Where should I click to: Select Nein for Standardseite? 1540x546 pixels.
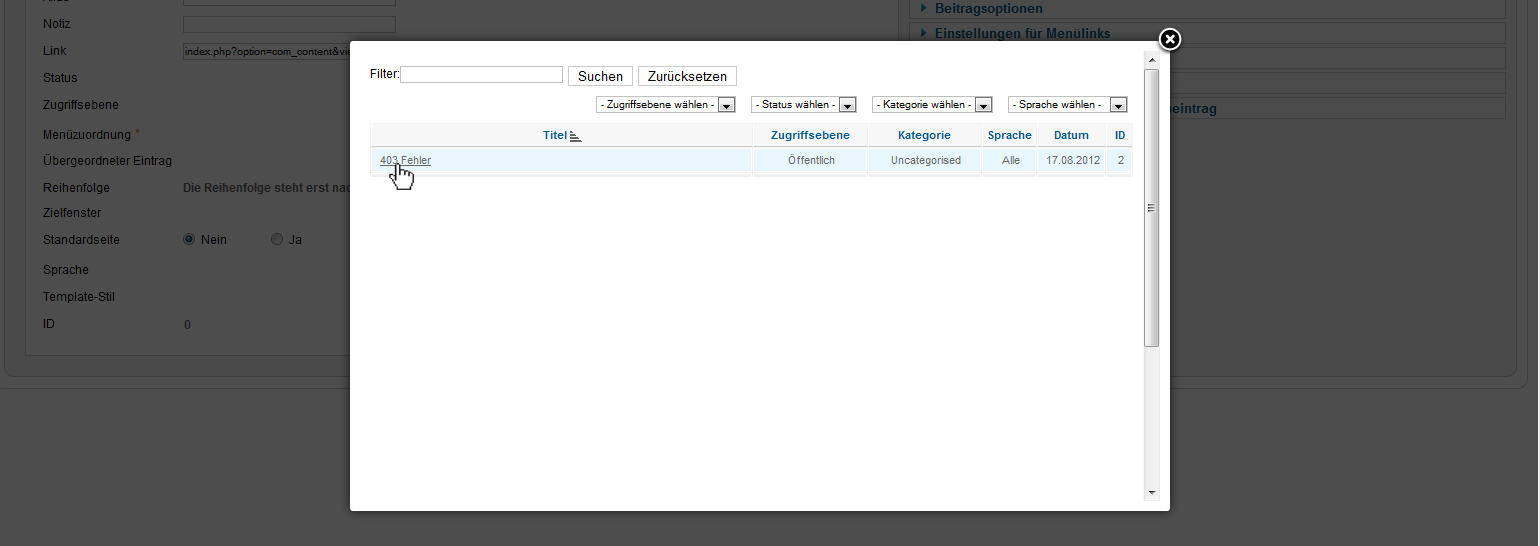189,240
